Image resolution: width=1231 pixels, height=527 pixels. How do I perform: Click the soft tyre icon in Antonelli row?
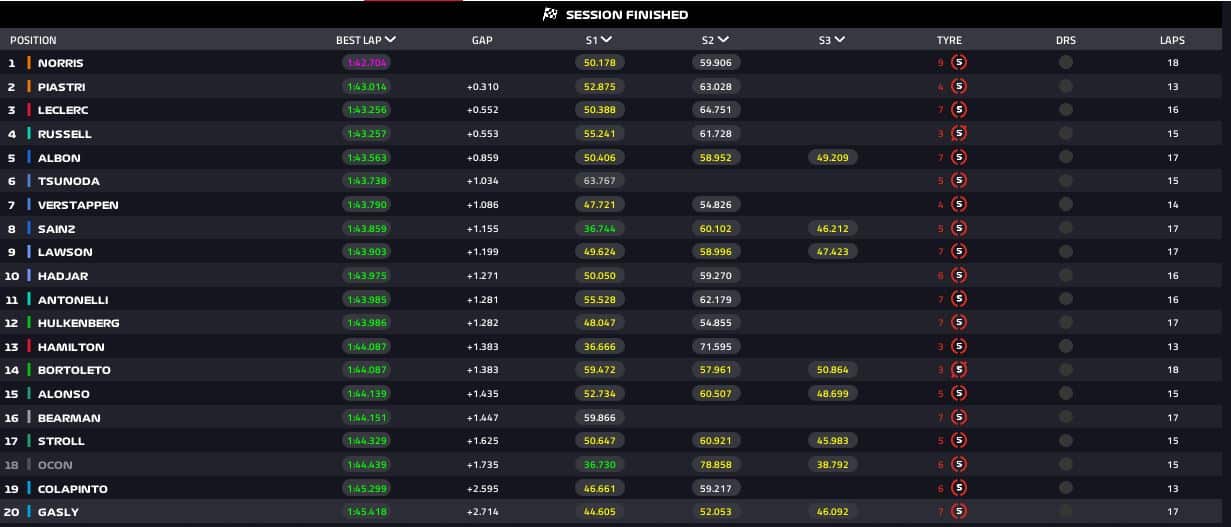[x=959, y=299]
